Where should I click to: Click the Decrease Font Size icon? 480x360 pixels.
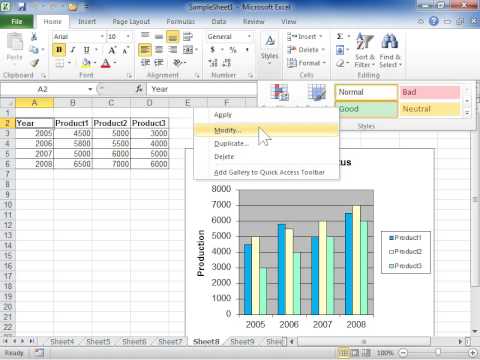coord(125,50)
